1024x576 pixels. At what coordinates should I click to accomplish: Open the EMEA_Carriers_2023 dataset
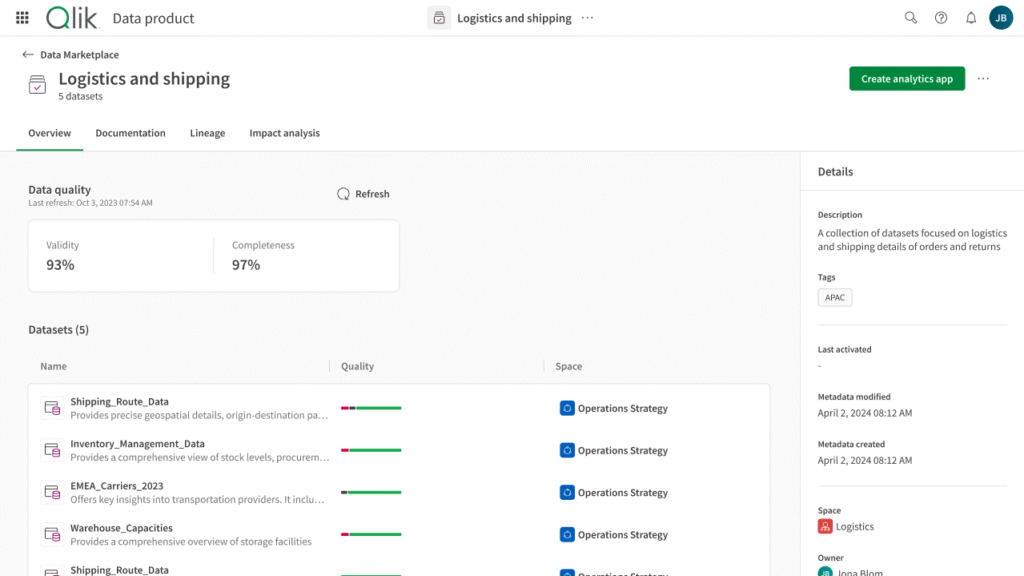point(117,486)
